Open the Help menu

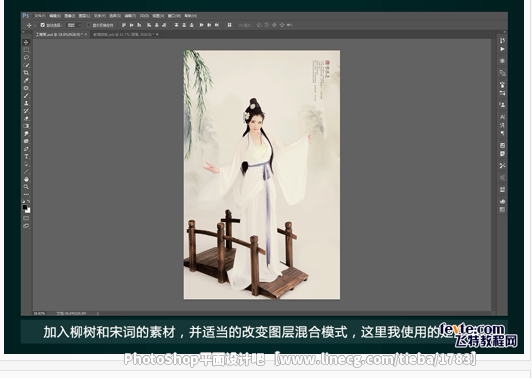point(191,16)
